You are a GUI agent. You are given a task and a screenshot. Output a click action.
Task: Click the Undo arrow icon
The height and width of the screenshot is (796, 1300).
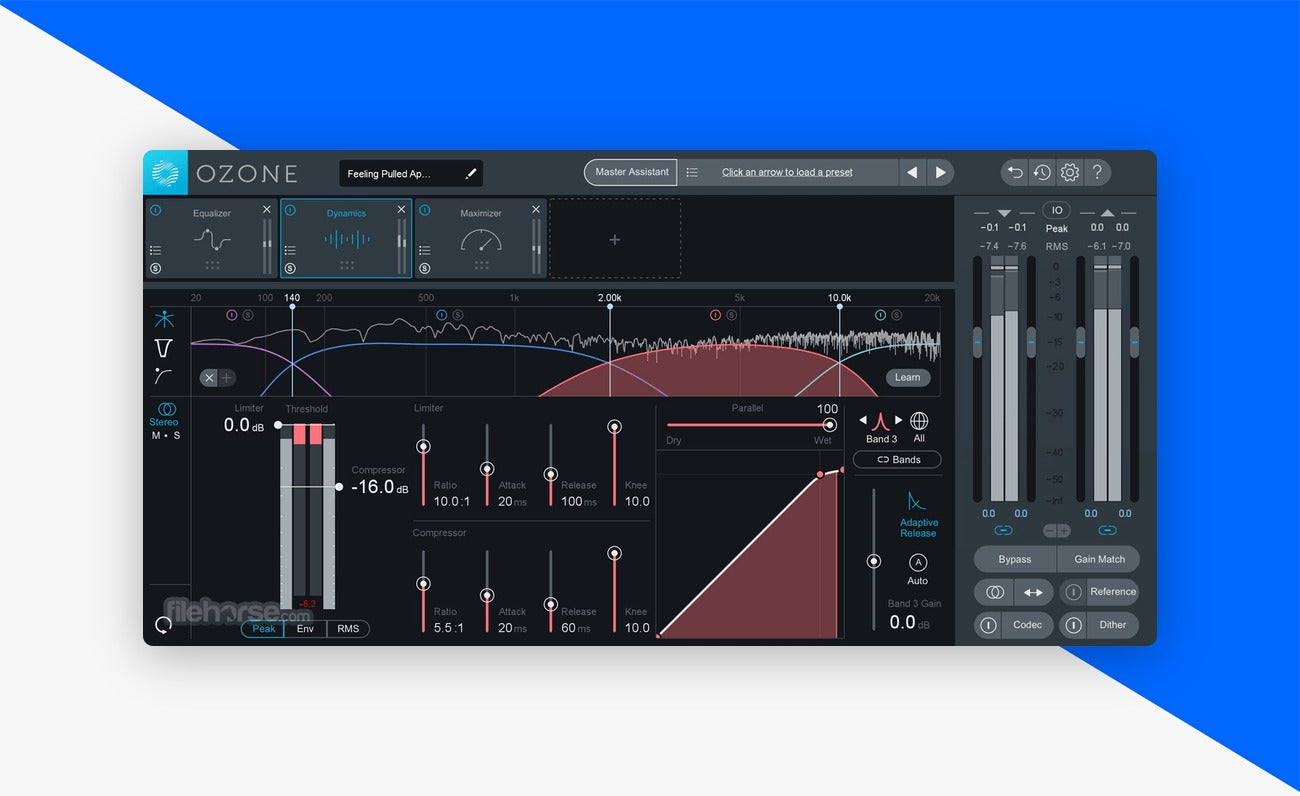[1015, 172]
